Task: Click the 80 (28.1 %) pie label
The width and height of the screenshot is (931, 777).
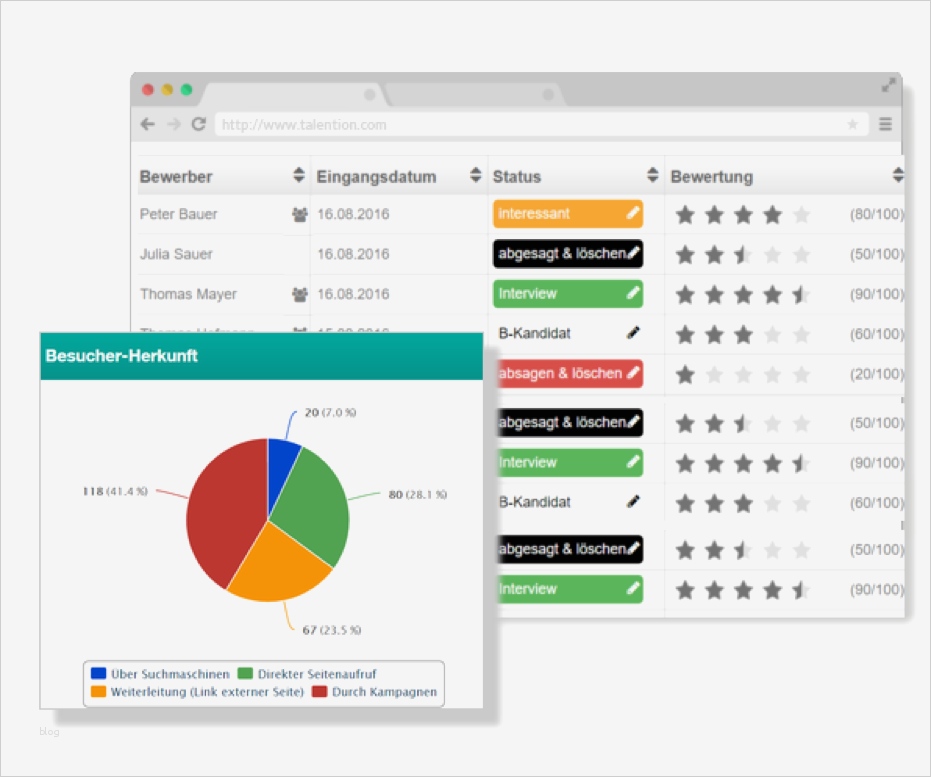Action: pos(417,494)
